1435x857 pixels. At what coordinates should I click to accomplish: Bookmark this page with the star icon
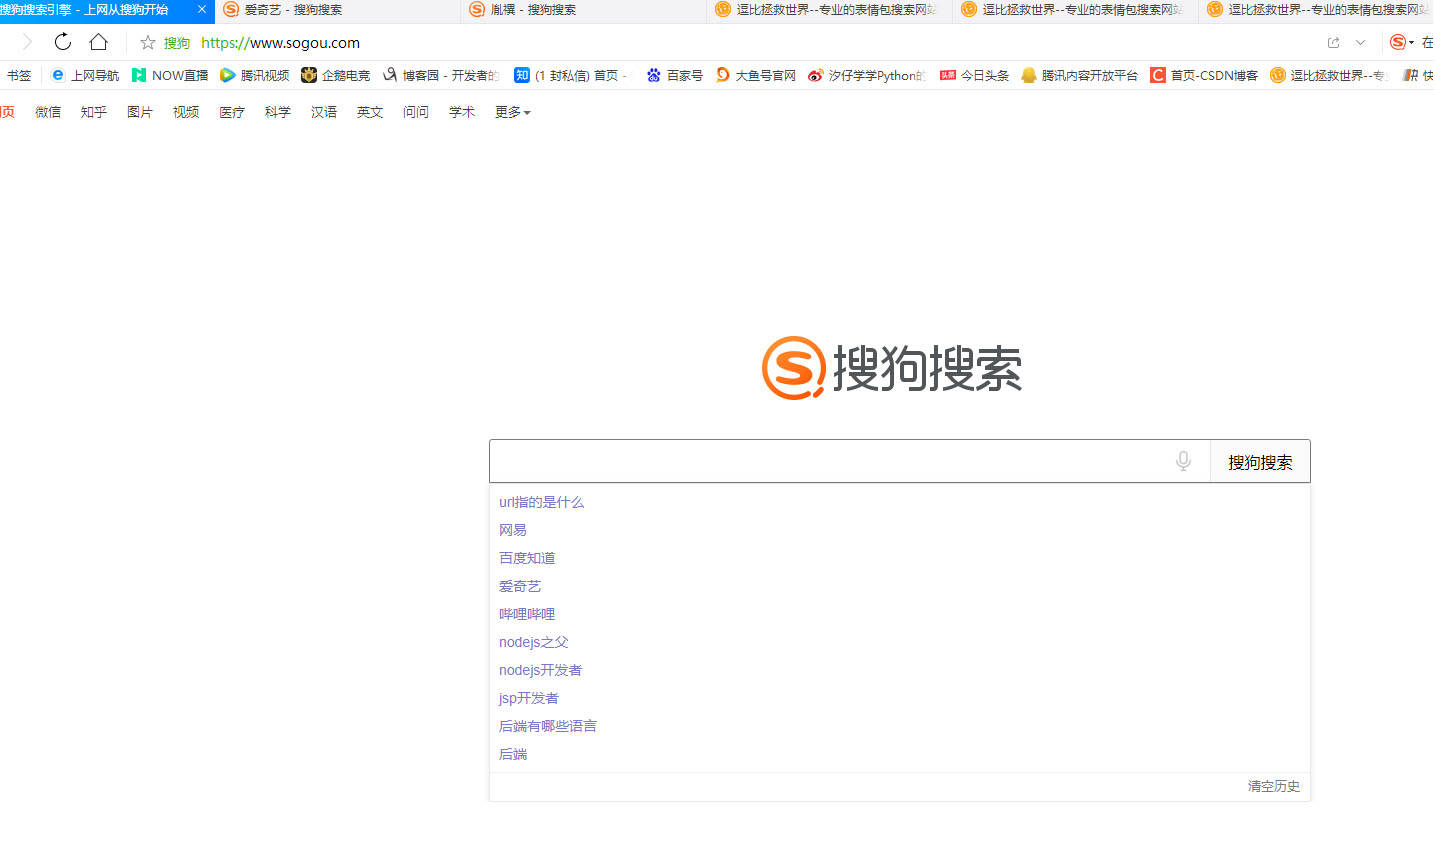point(148,42)
